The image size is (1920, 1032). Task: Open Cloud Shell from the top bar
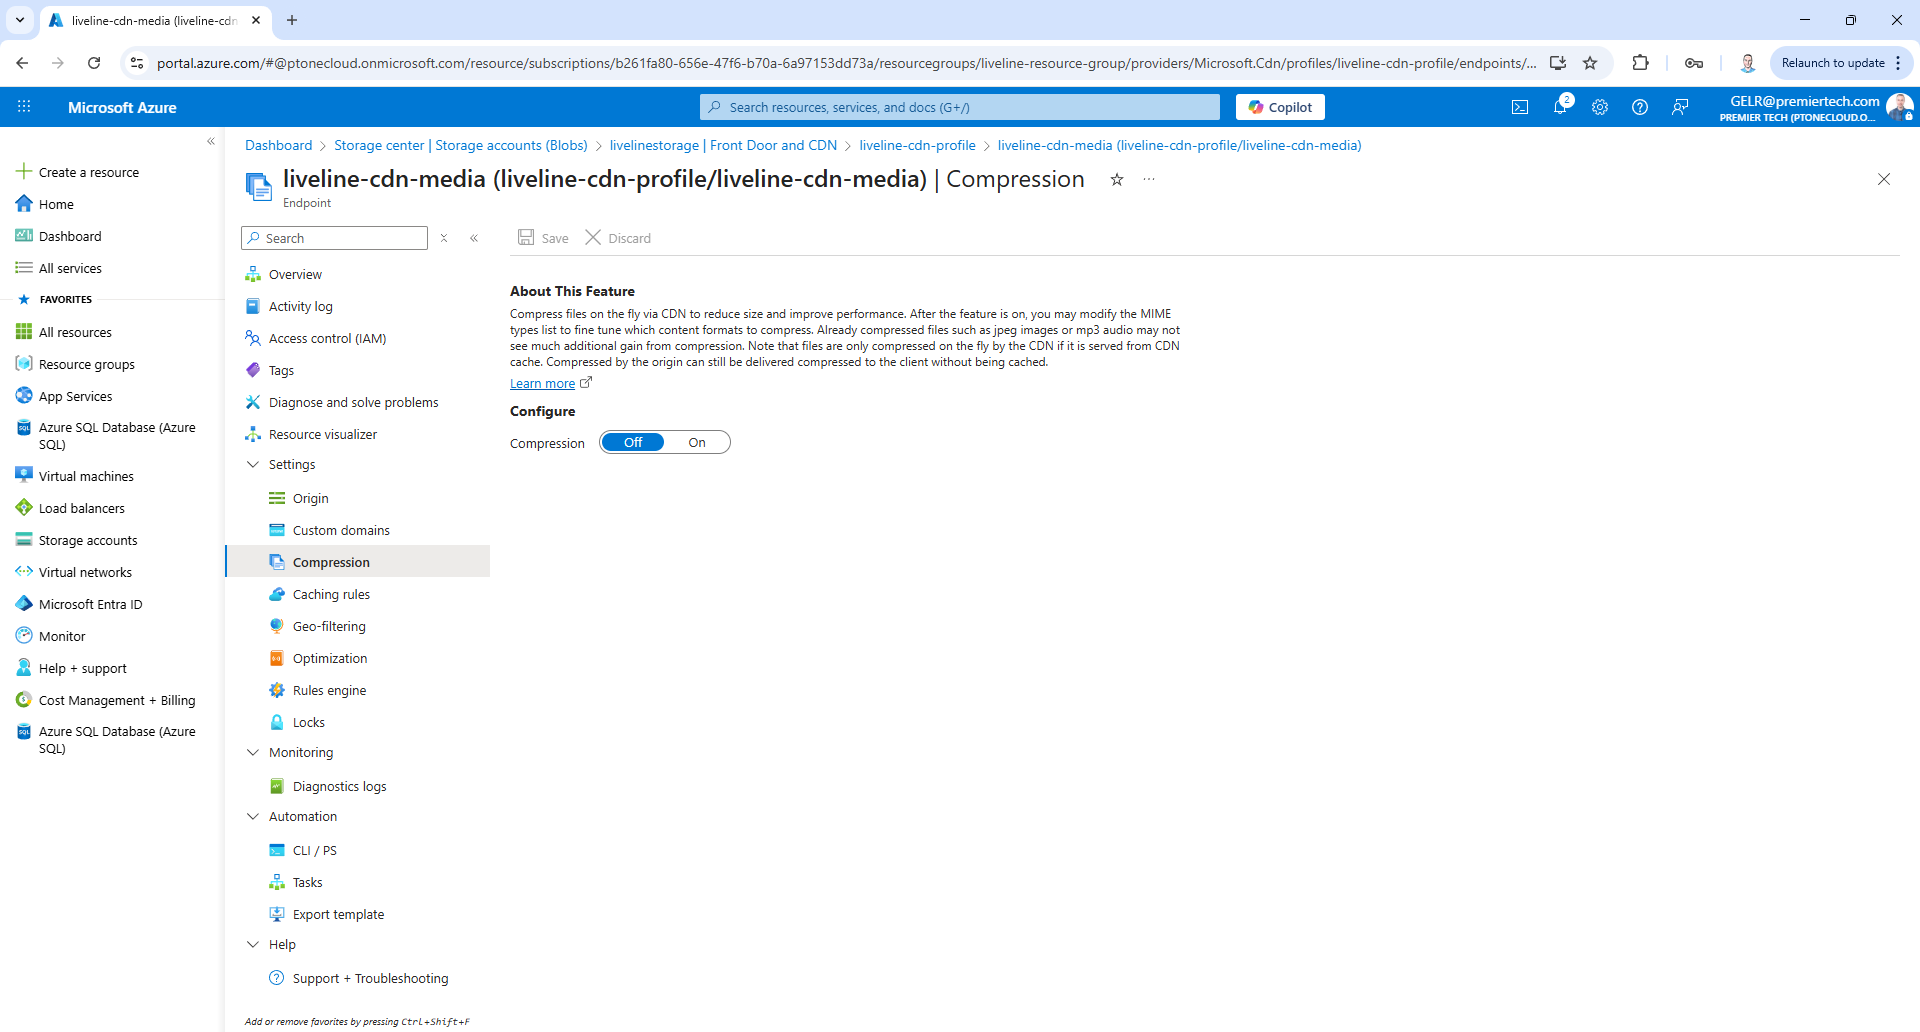1520,107
